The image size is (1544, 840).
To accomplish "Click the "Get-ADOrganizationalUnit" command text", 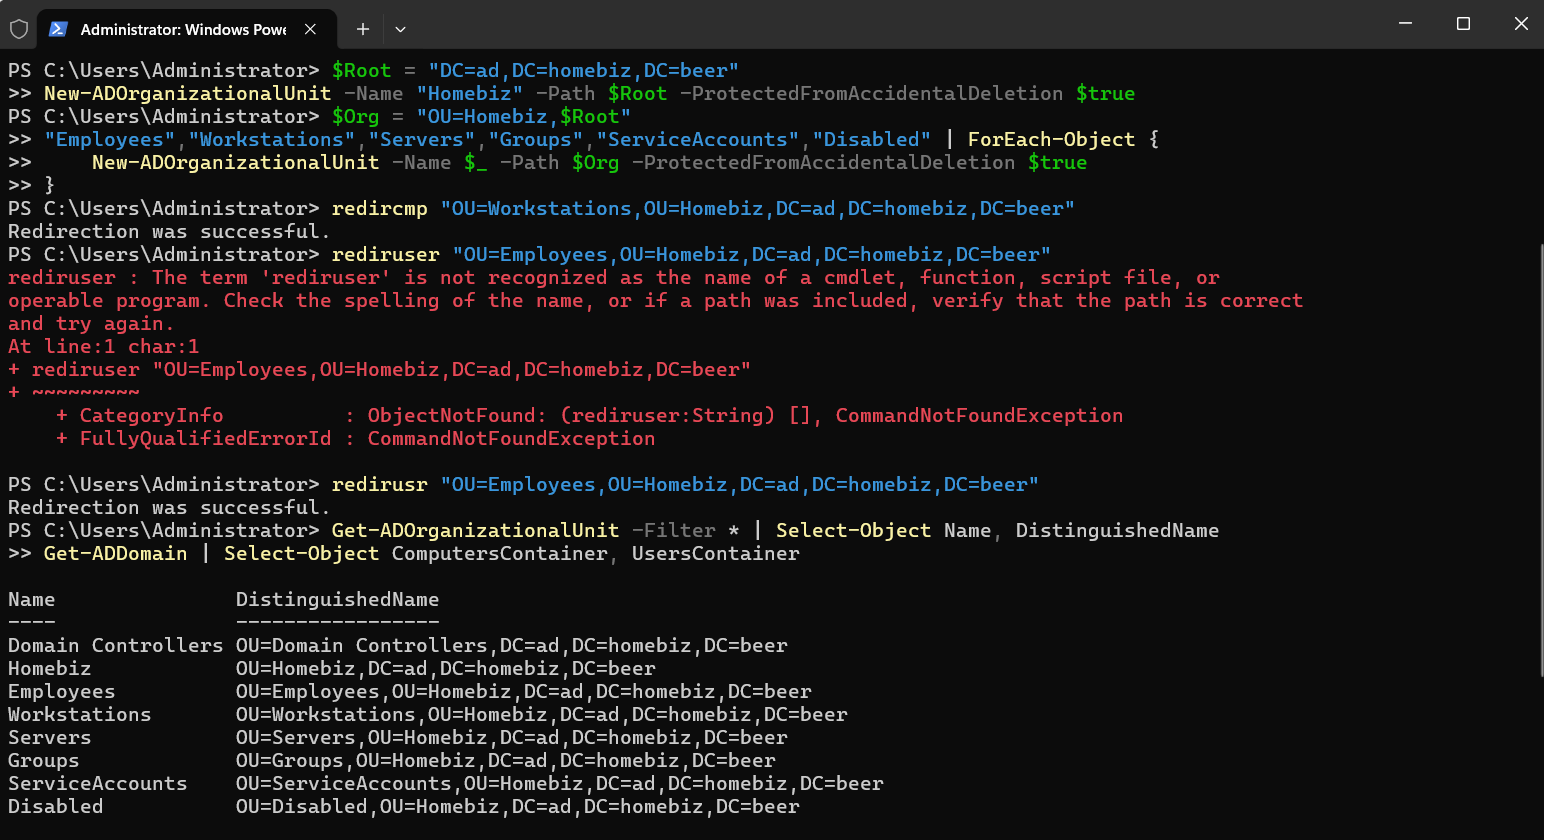I will click(x=476, y=530).
